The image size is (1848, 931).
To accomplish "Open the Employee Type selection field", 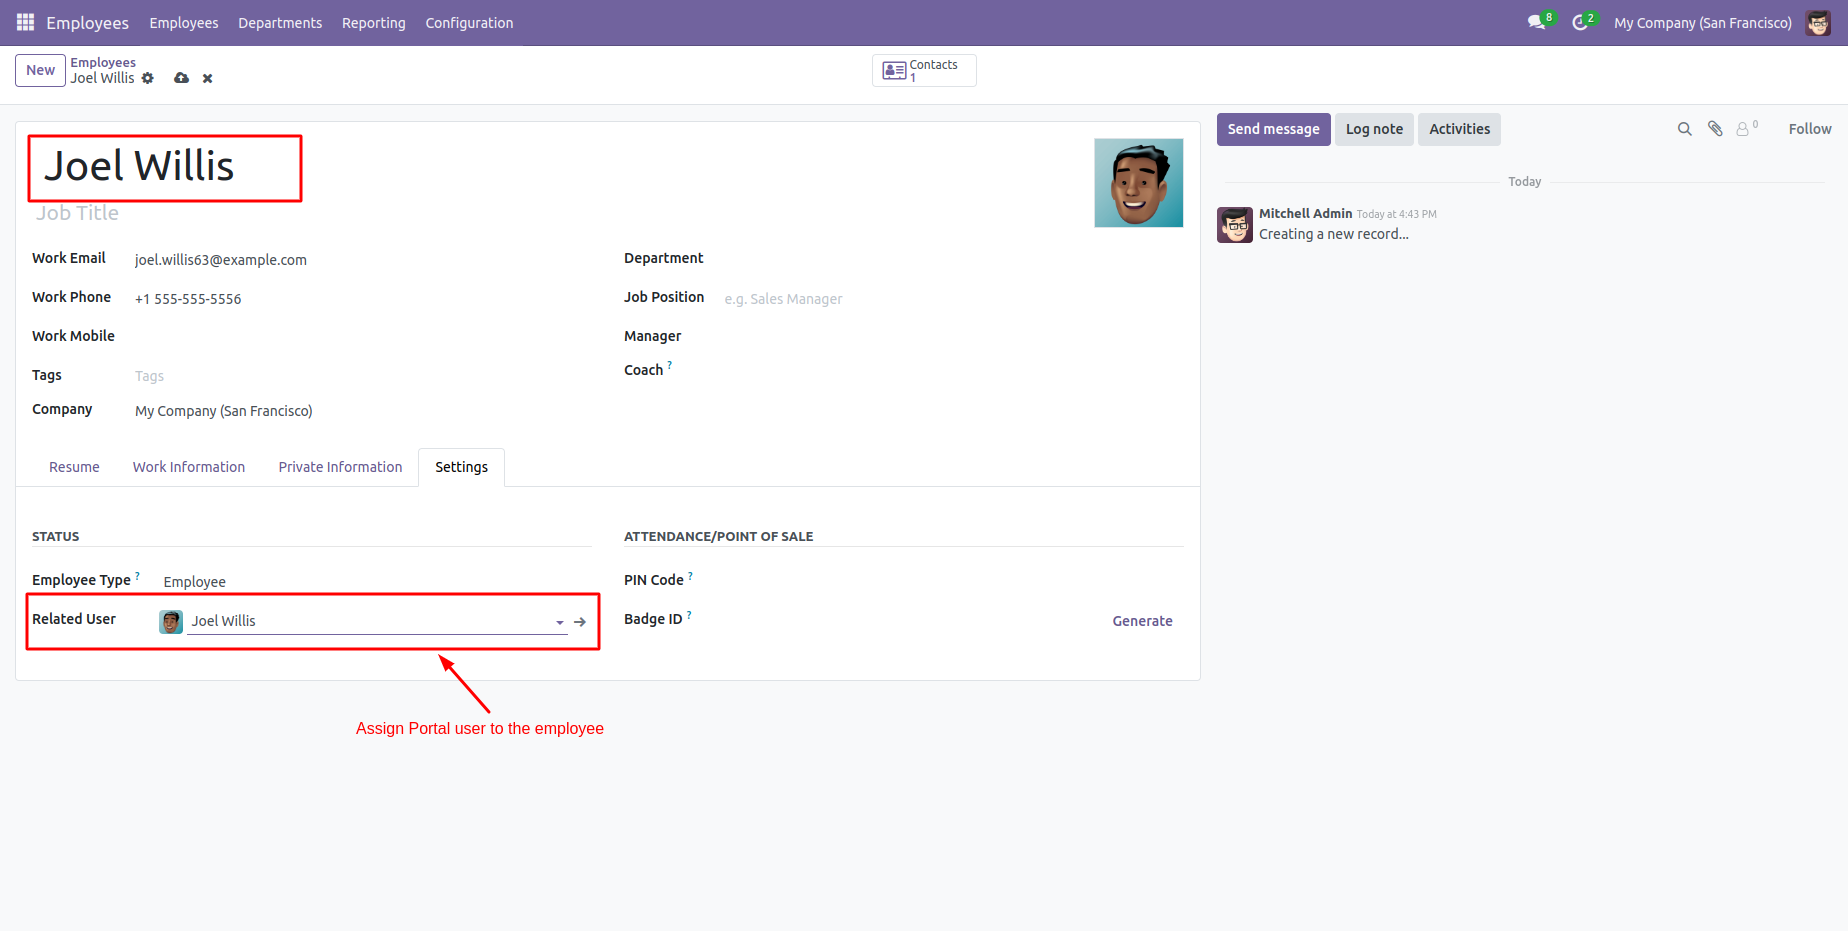I will 370,582.
